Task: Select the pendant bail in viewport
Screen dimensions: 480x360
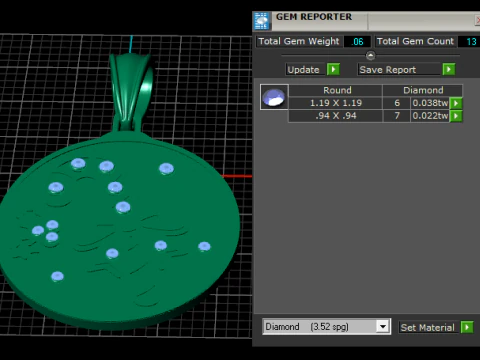Action: point(131,92)
